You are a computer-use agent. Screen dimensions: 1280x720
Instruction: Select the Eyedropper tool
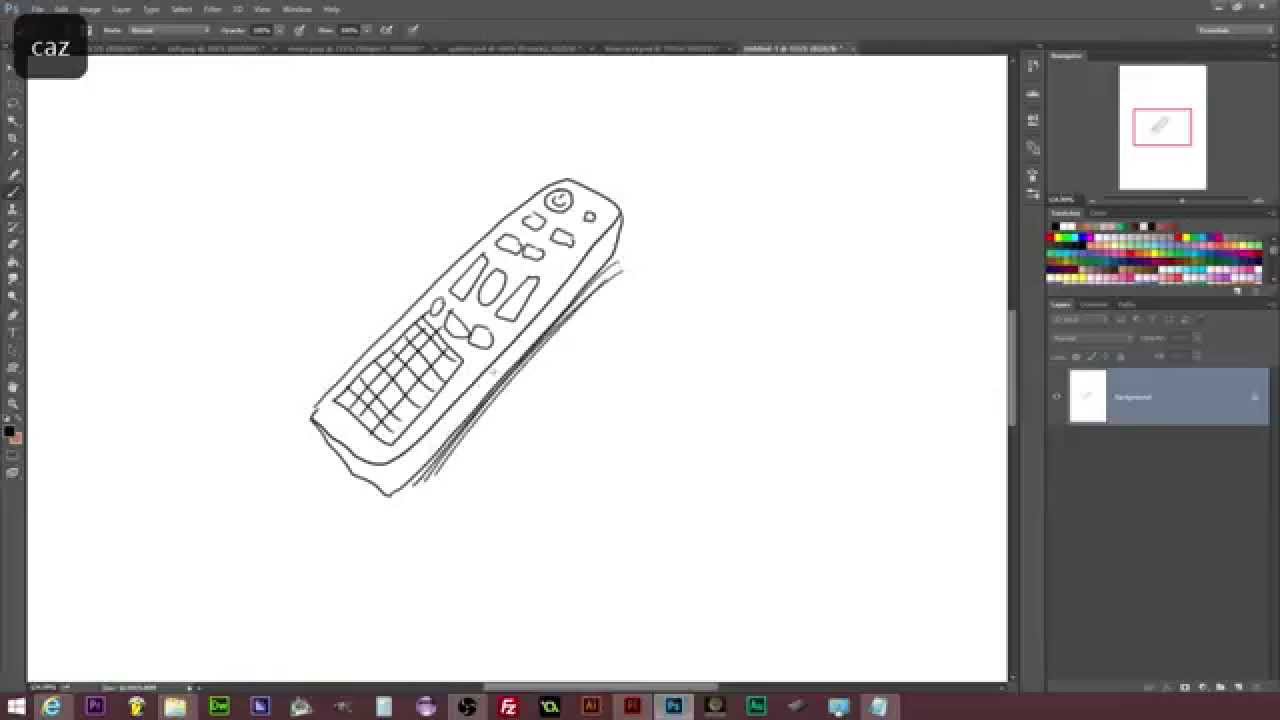14,156
